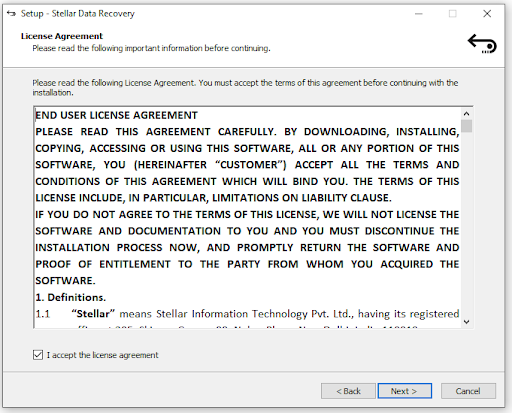
Task: Uncheck I accept the license agreement
Action: point(38,355)
